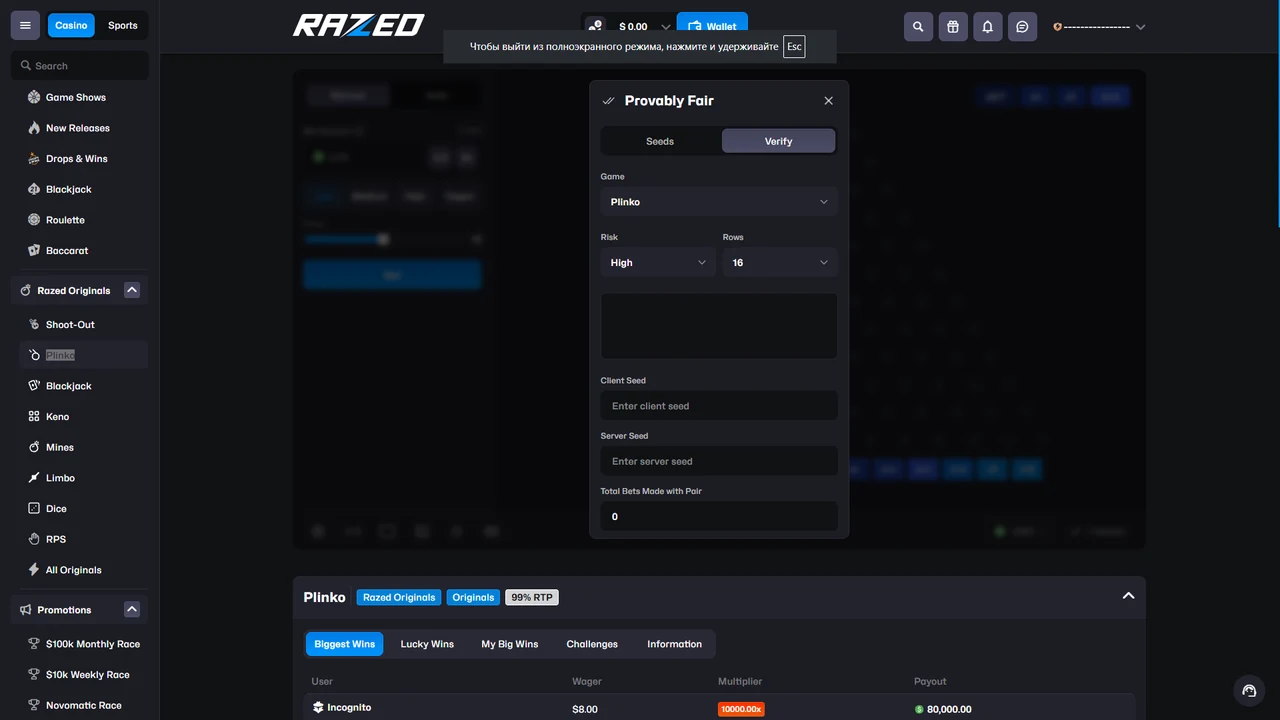Click the Server Seed input field
Screen dimensions: 1280x720
click(719, 461)
